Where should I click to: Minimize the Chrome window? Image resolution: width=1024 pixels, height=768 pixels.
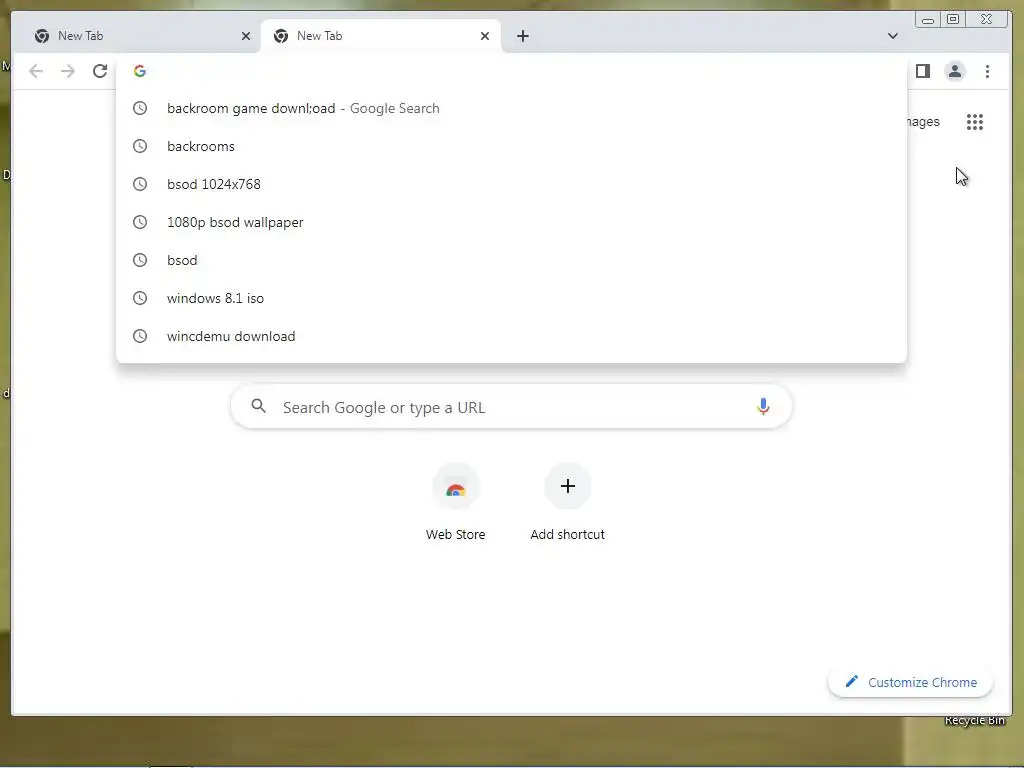pyautogui.click(x=927, y=20)
